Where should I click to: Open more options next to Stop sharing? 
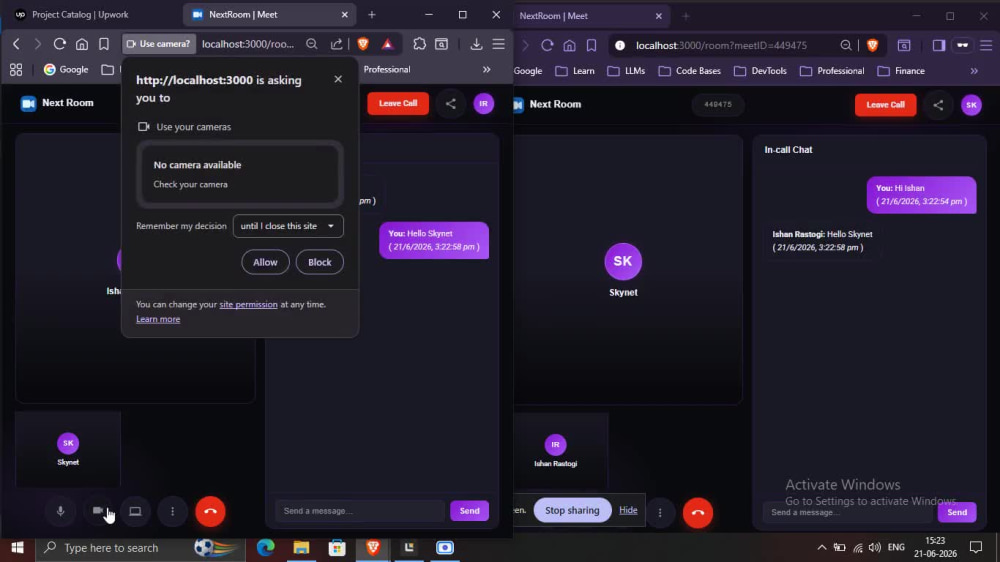coord(660,512)
